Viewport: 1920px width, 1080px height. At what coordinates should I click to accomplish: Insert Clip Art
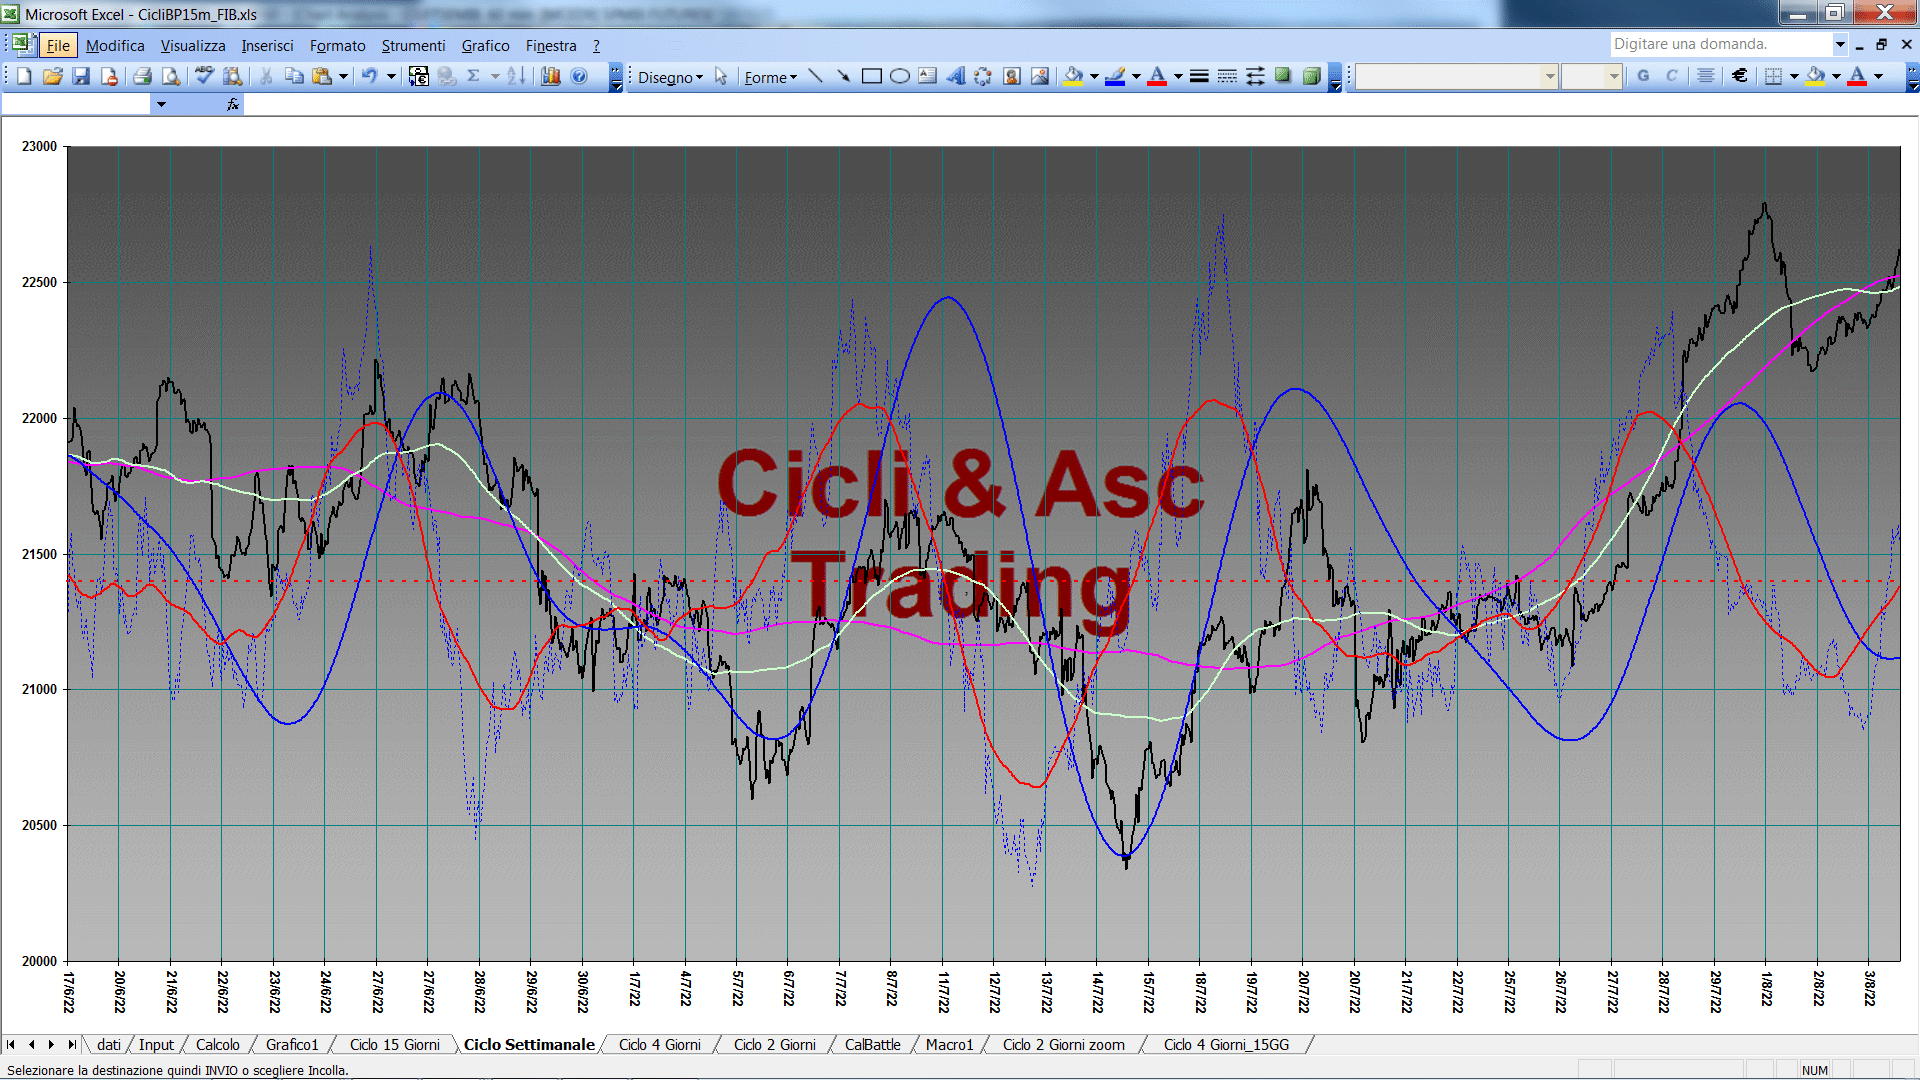[1011, 76]
